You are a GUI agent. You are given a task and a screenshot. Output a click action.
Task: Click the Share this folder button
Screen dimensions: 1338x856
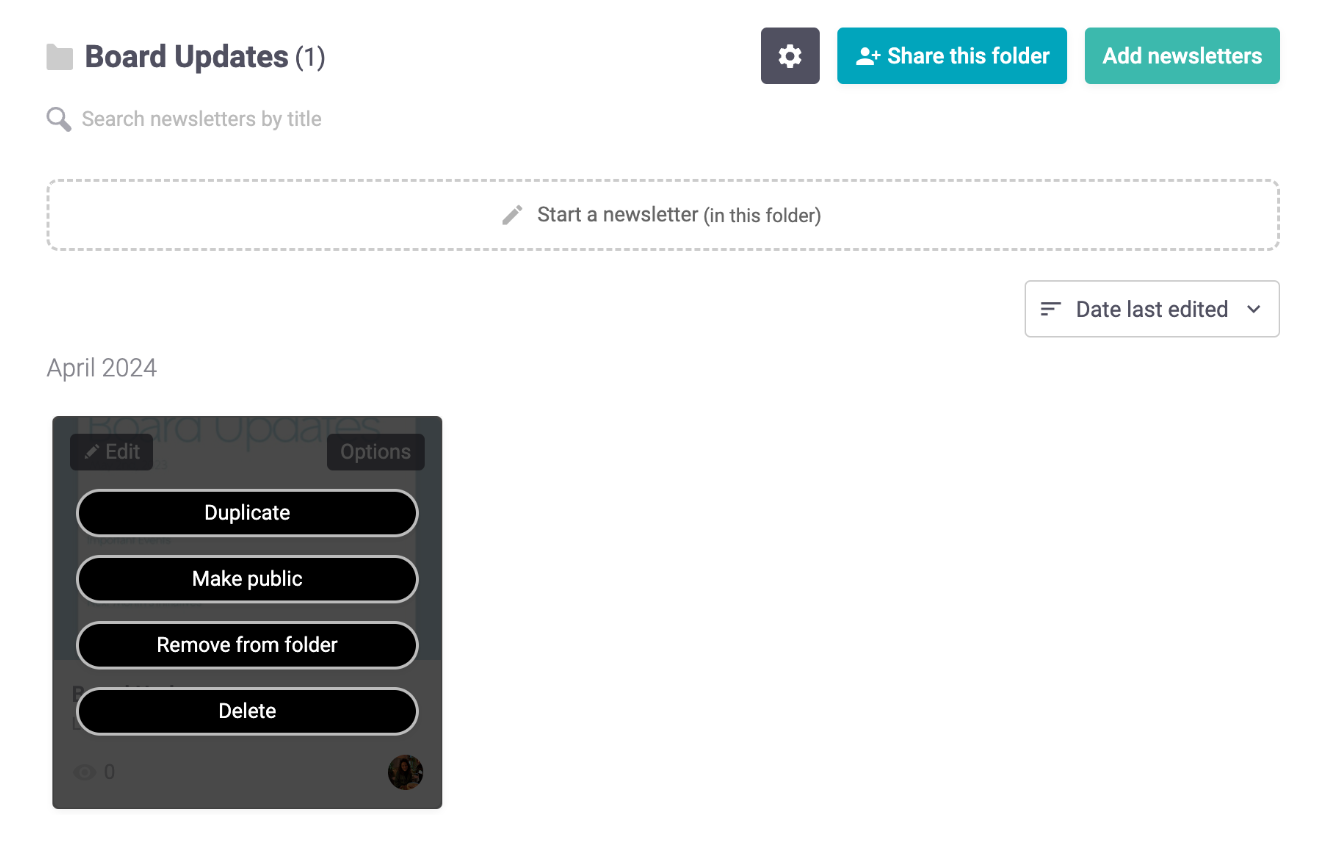click(x=951, y=56)
